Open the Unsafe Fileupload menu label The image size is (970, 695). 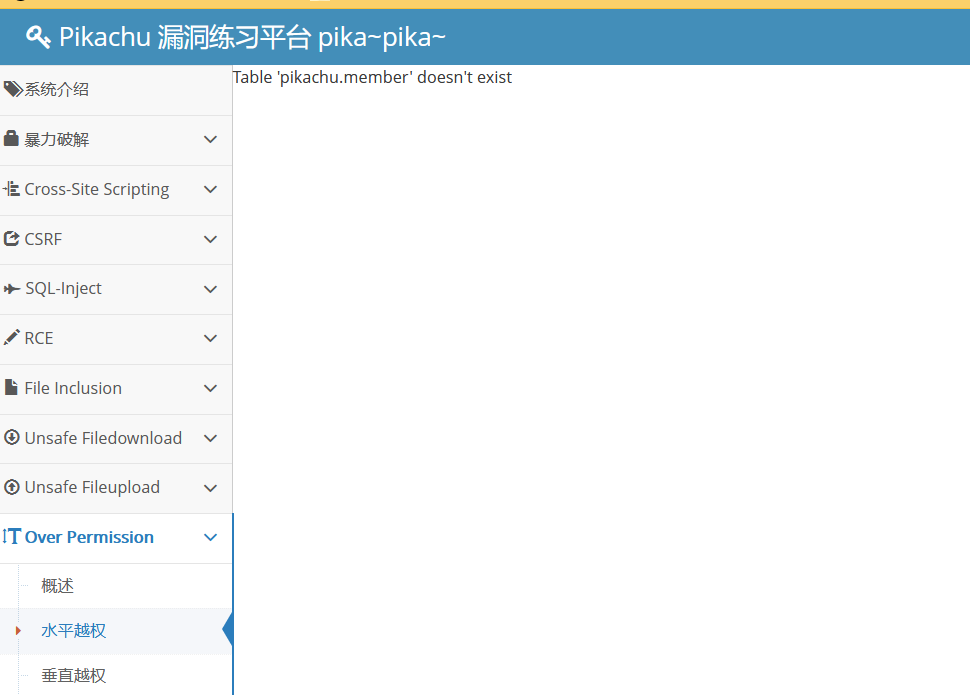pos(92,488)
